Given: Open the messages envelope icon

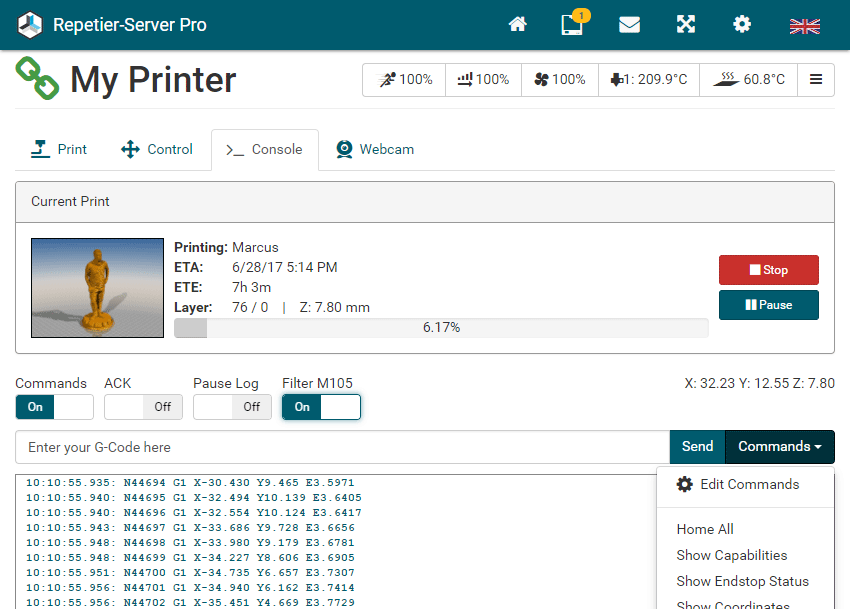Looking at the screenshot, I should [x=629, y=25].
